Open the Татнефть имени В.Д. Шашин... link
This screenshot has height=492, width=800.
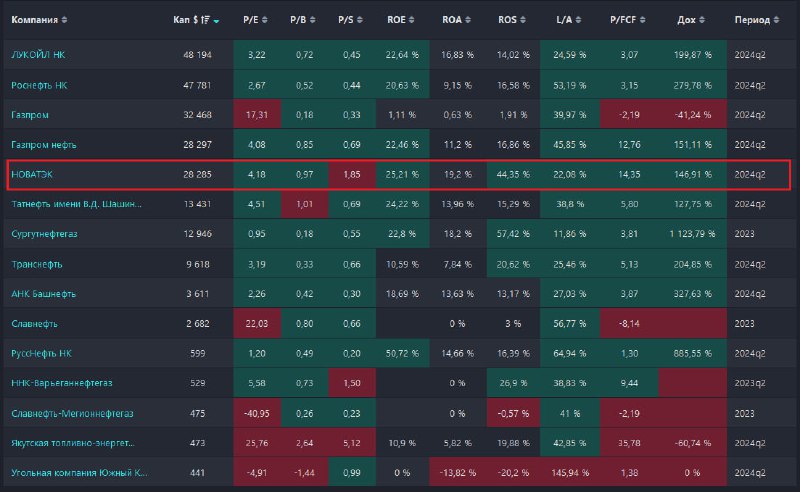[x=77, y=204]
